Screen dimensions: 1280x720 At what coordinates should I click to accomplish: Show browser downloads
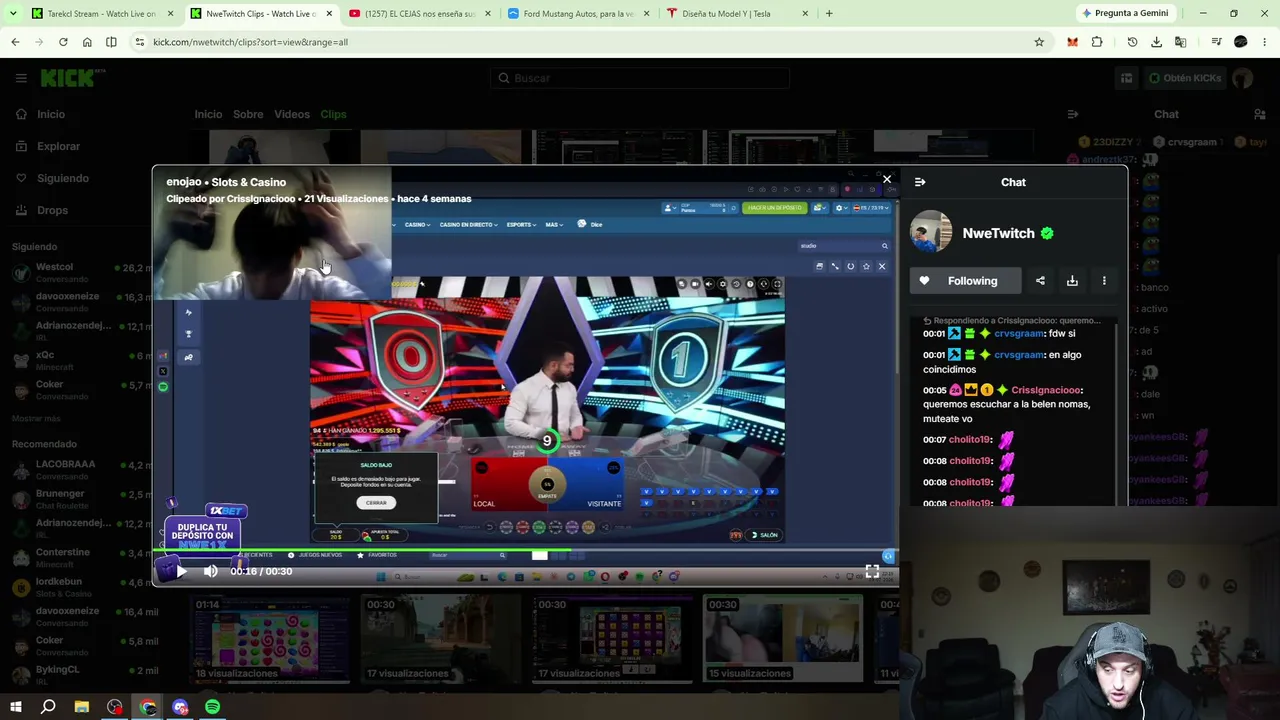point(1156,42)
